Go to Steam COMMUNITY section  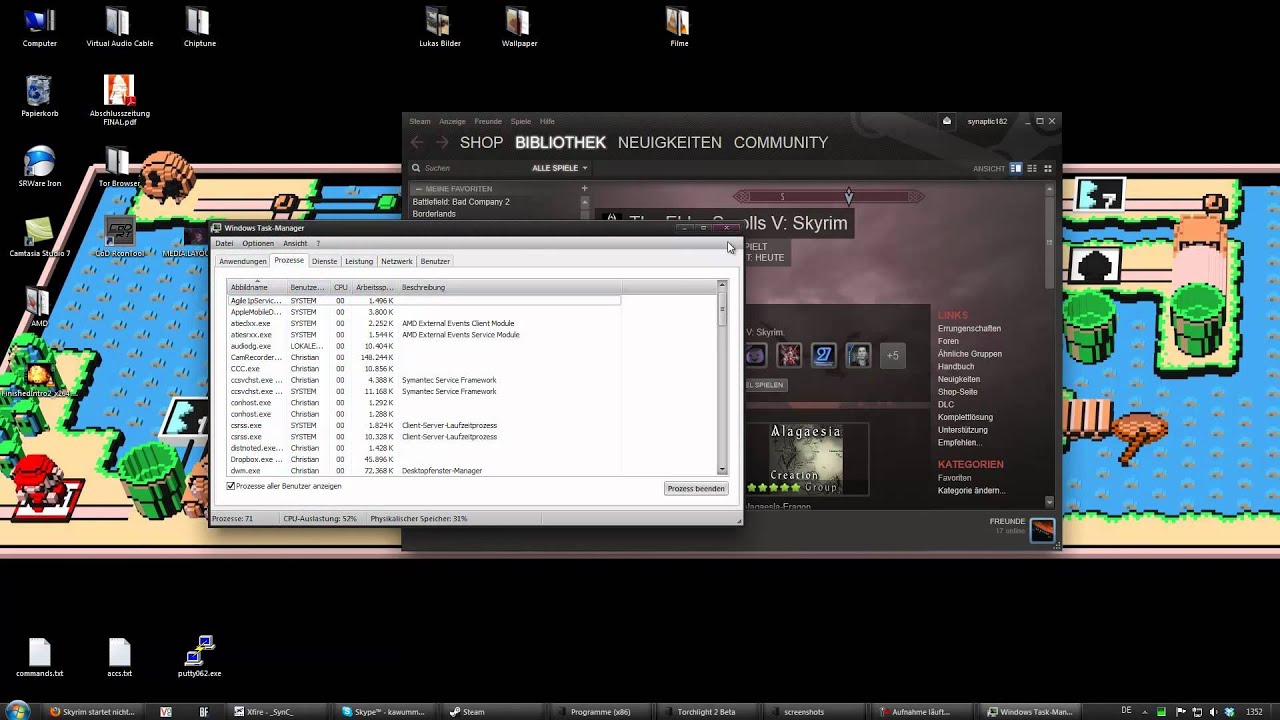781,142
